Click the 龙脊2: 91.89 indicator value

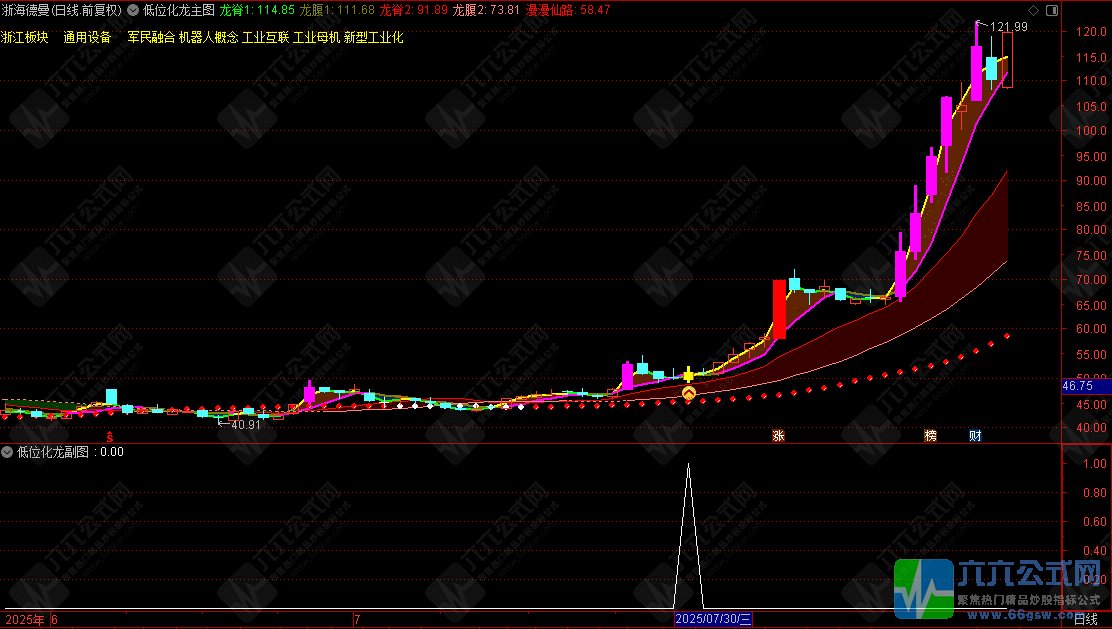[414, 10]
